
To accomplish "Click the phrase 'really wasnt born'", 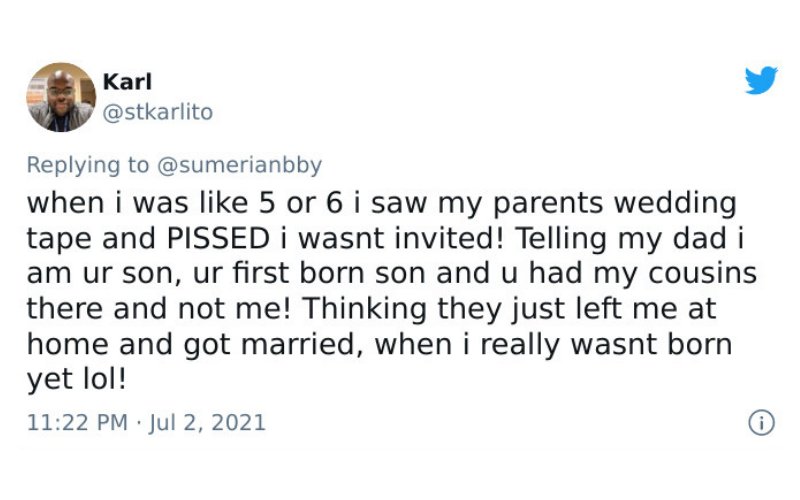I will tap(606, 344).
